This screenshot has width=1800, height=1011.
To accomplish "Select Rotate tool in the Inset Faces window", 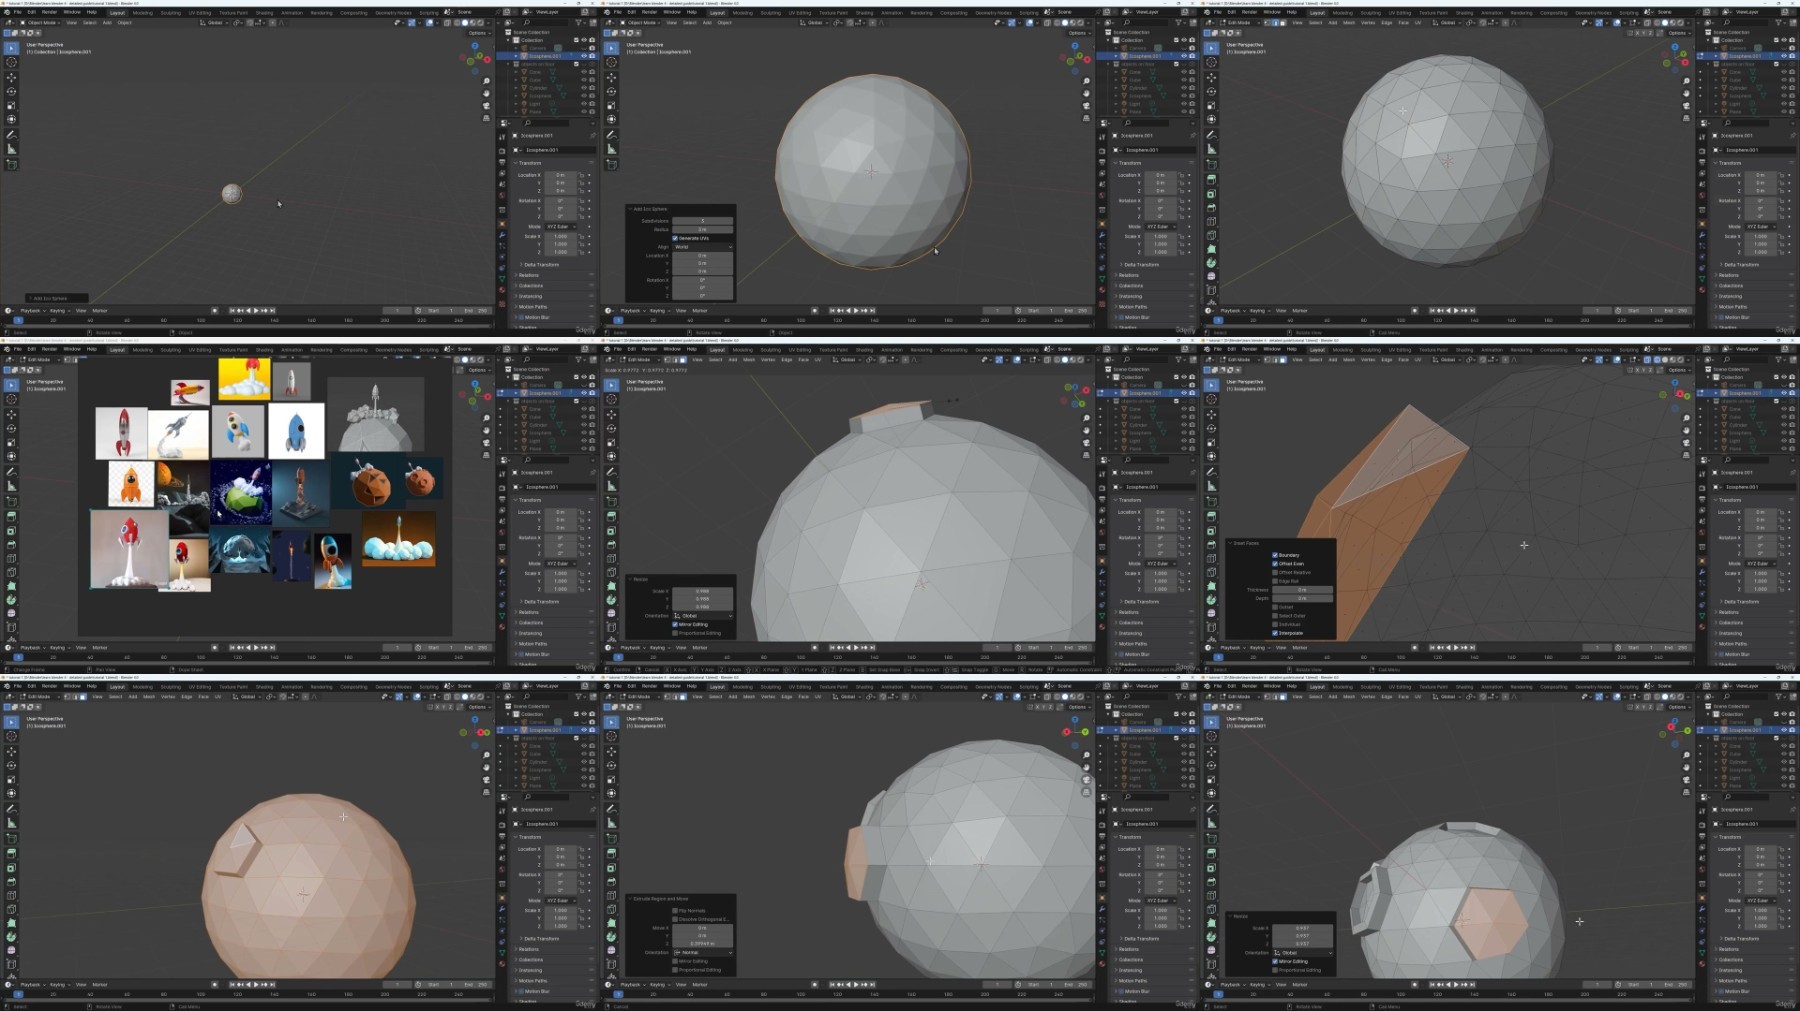I will 1211,428.
